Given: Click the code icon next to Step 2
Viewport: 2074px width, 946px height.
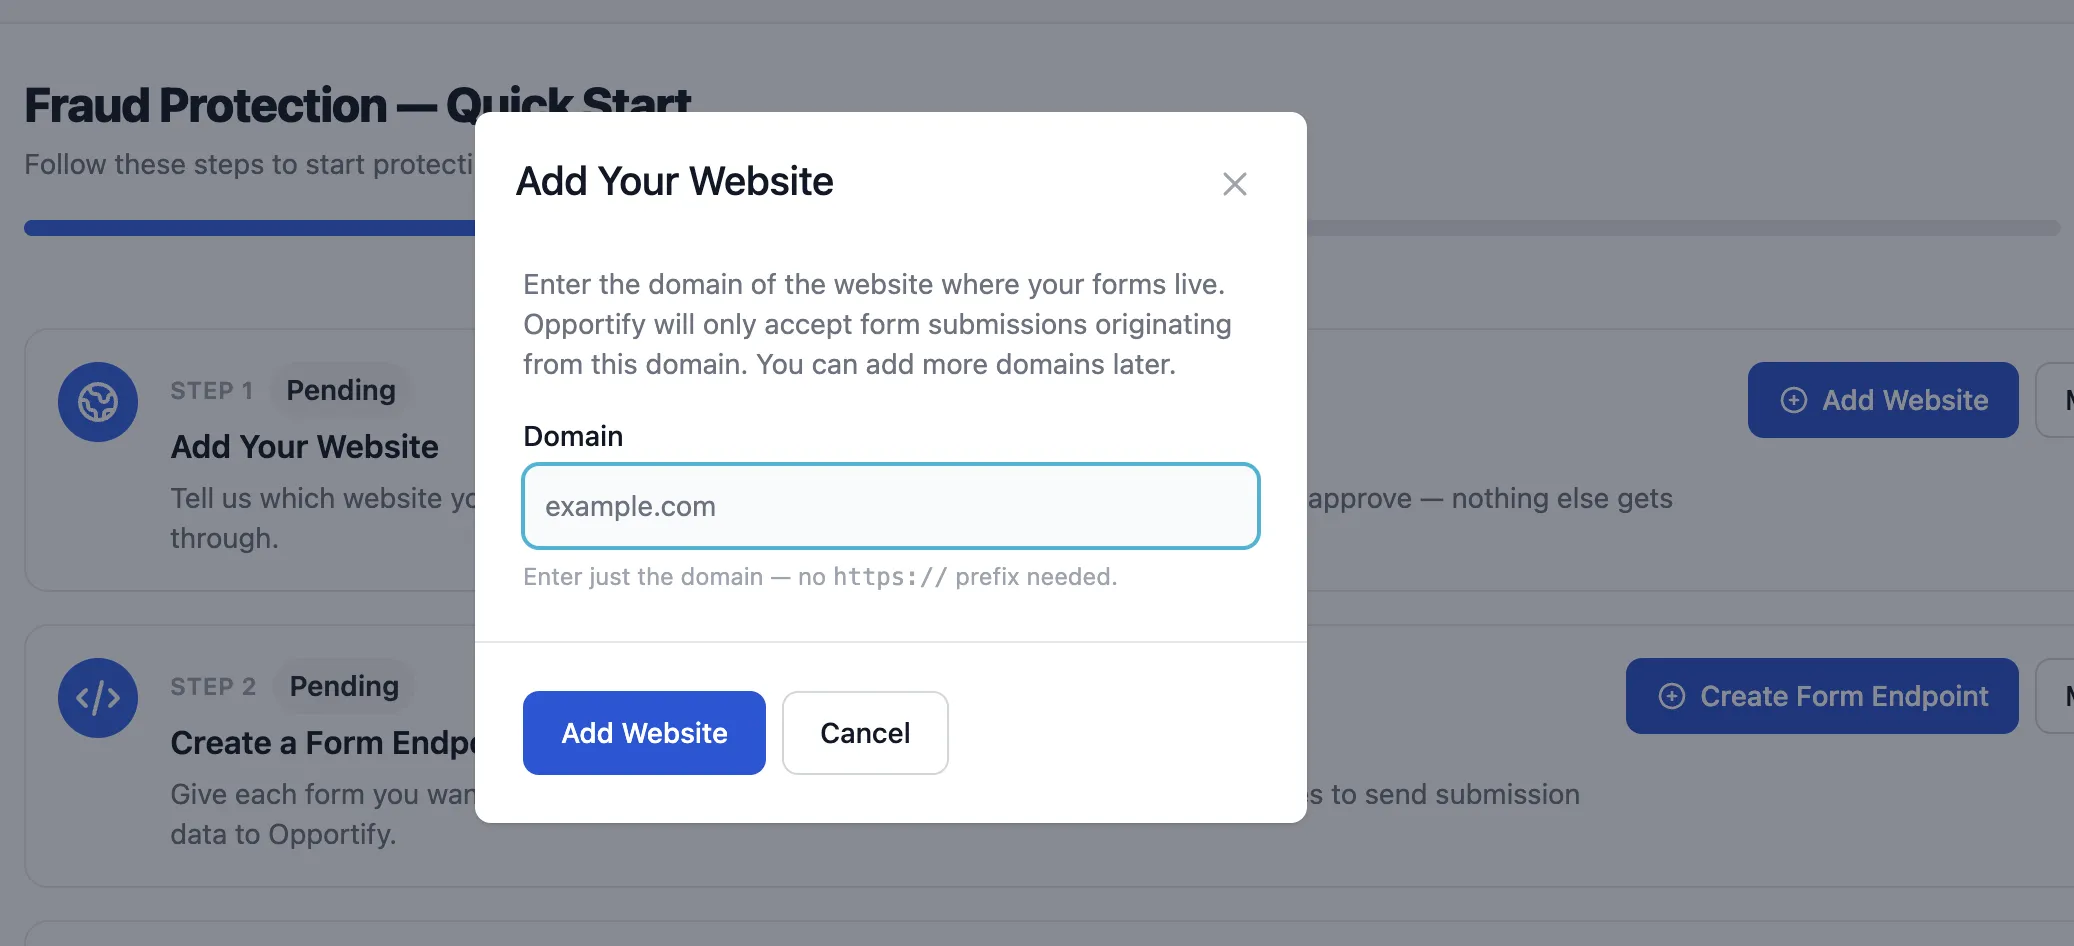Looking at the screenshot, I should (x=99, y=698).
